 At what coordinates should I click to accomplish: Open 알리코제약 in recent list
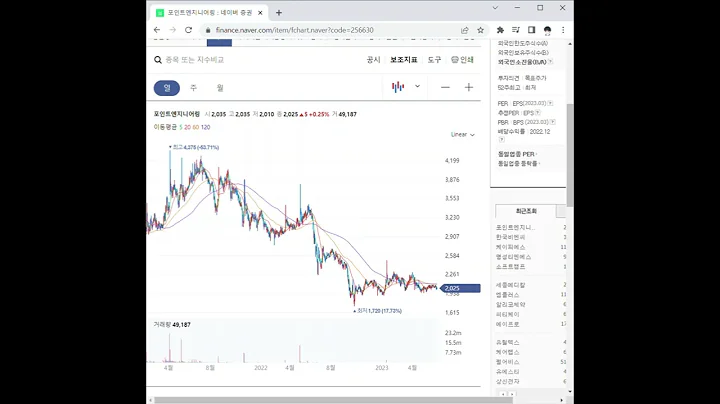click(510, 304)
